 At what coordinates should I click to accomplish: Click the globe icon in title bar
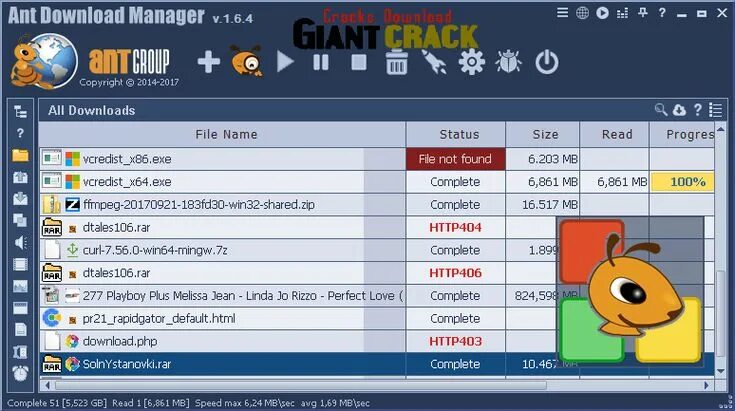[583, 13]
